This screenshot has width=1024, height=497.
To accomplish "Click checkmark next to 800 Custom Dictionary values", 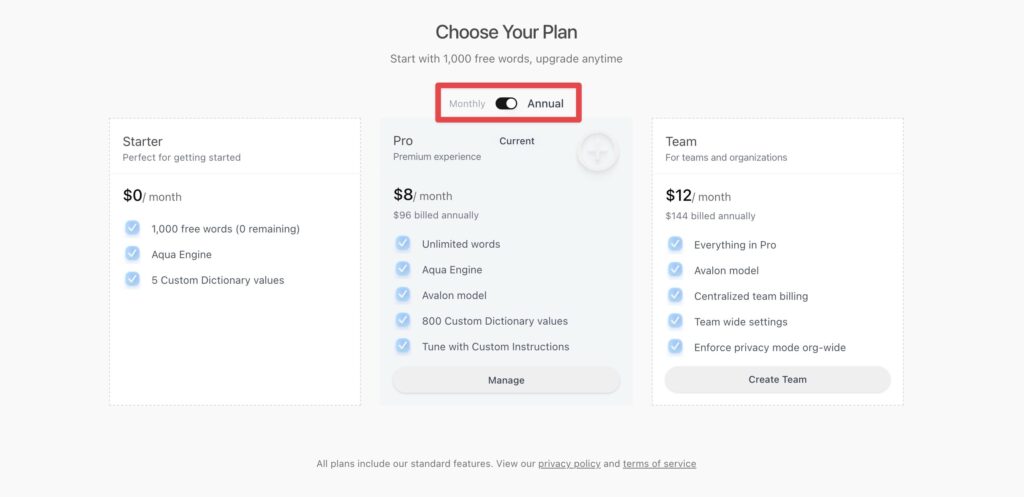I will [403, 321].
